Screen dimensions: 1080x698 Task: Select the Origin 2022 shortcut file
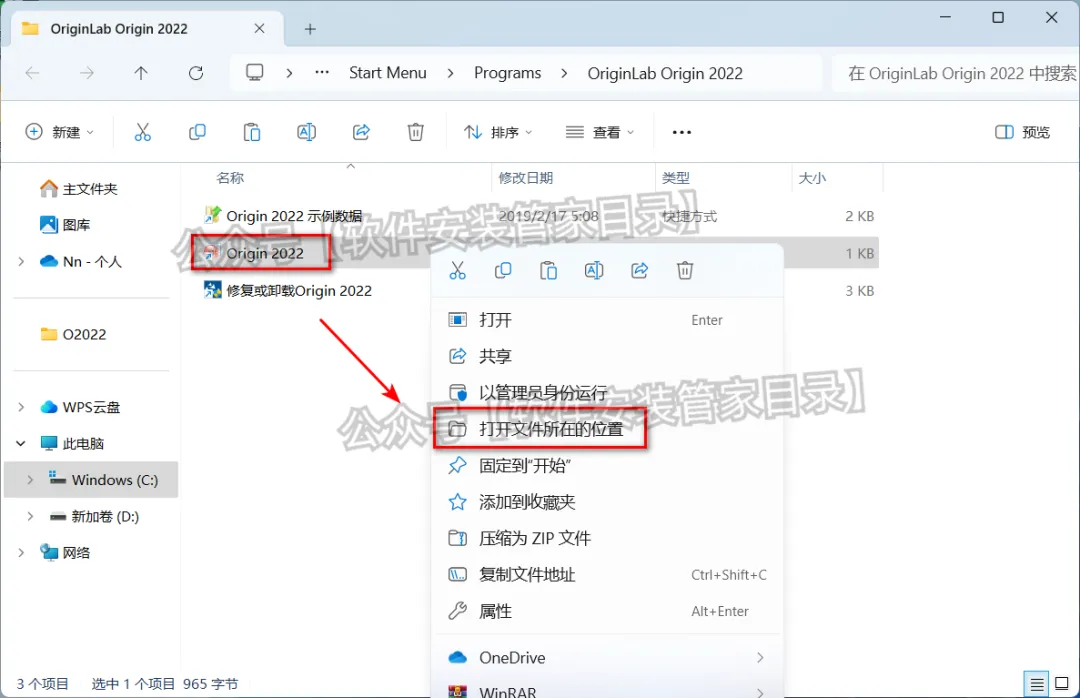tap(265, 254)
